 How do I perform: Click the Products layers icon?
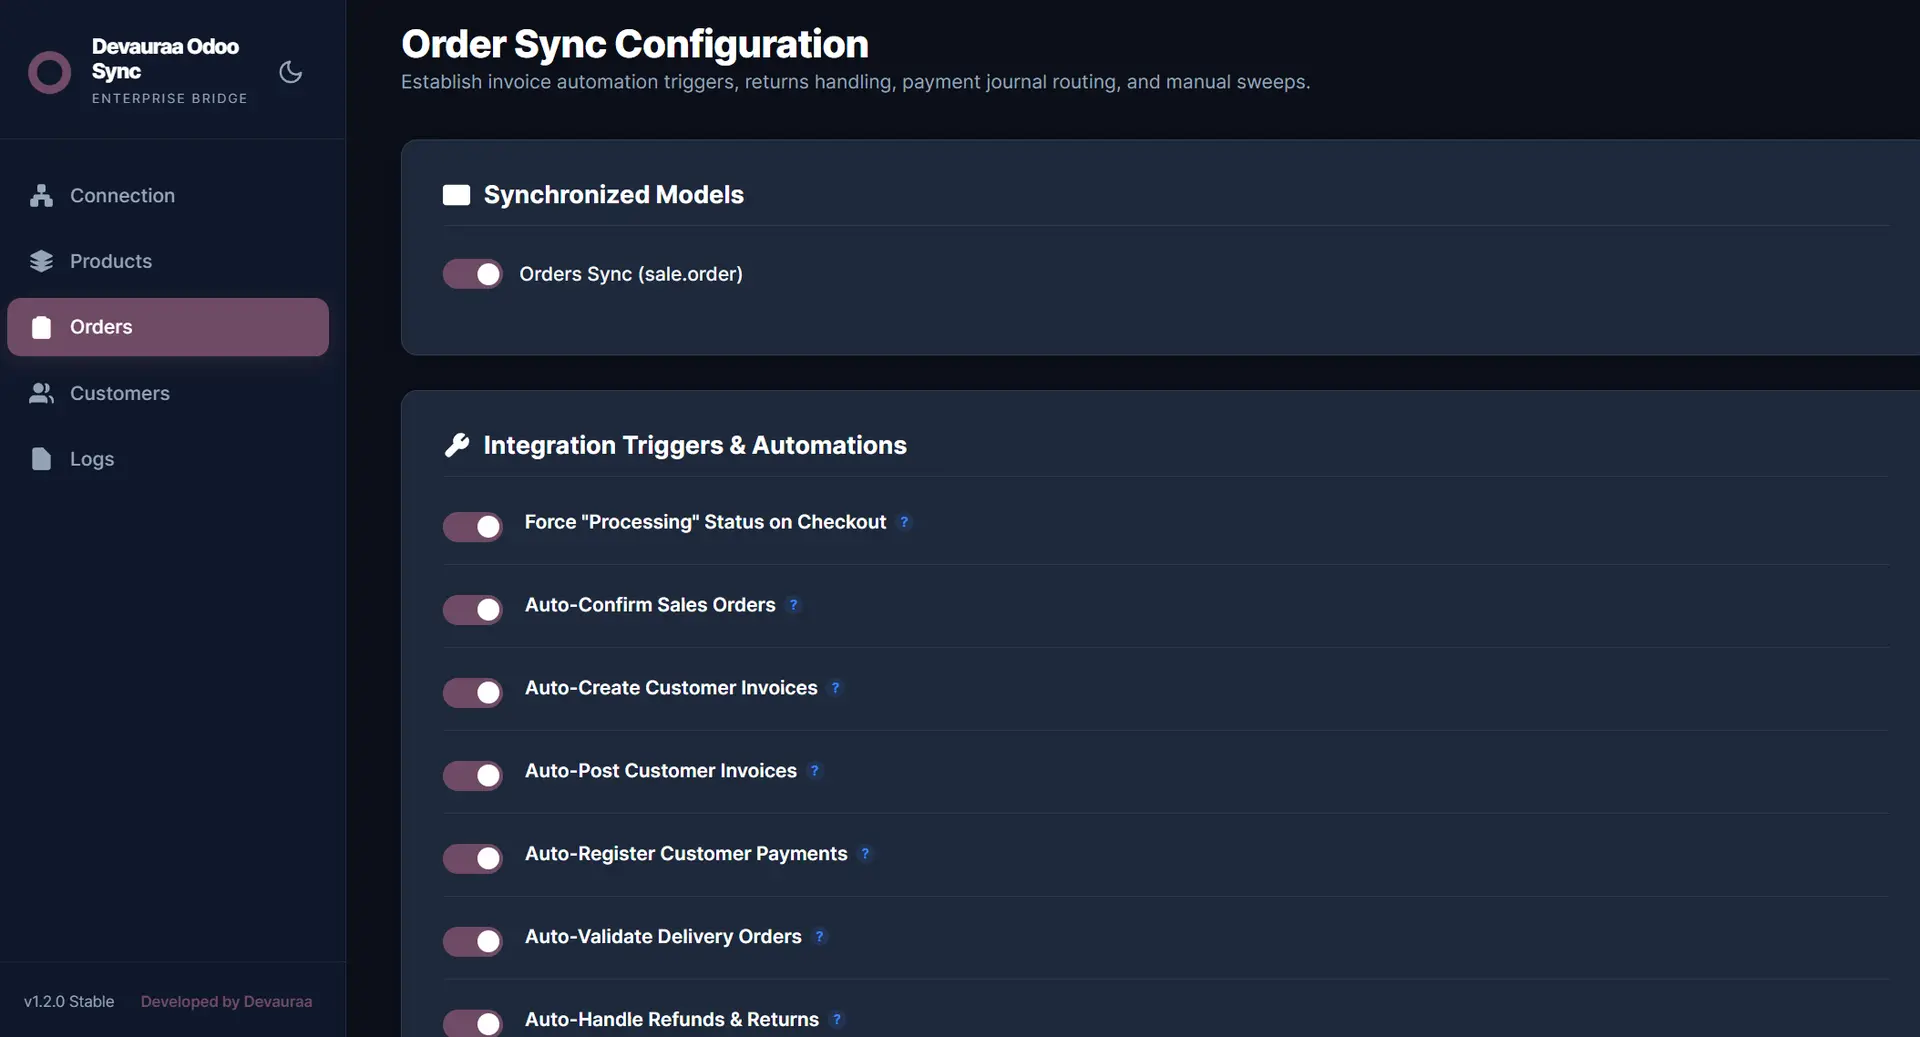(x=41, y=261)
